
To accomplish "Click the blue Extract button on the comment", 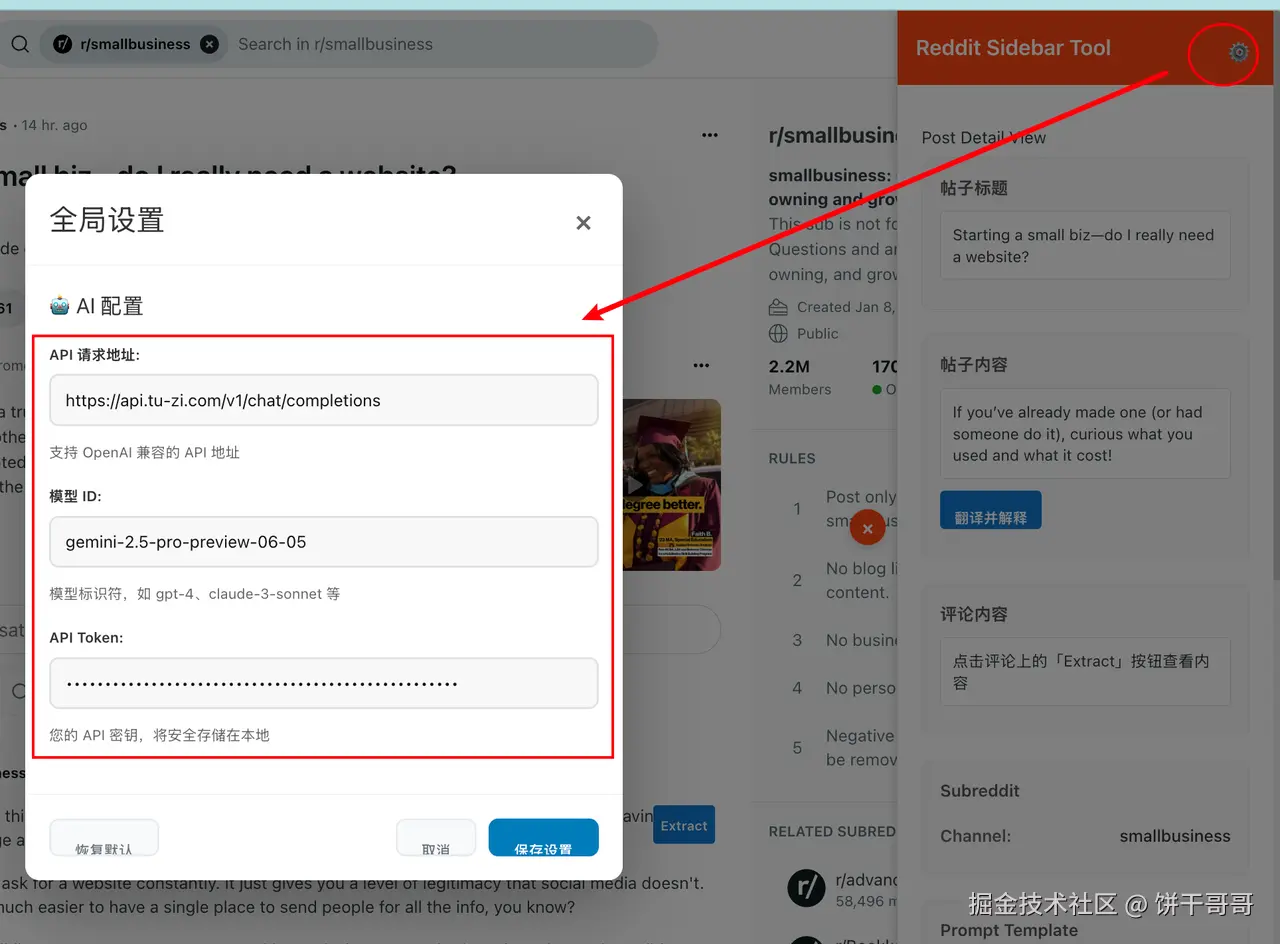I will [684, 825].
